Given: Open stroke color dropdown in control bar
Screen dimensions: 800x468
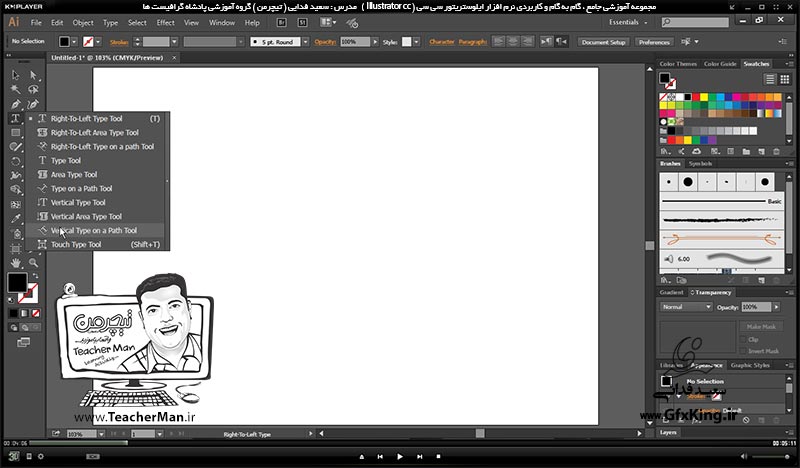Looking at the screenshot, I should pos(98,42).
